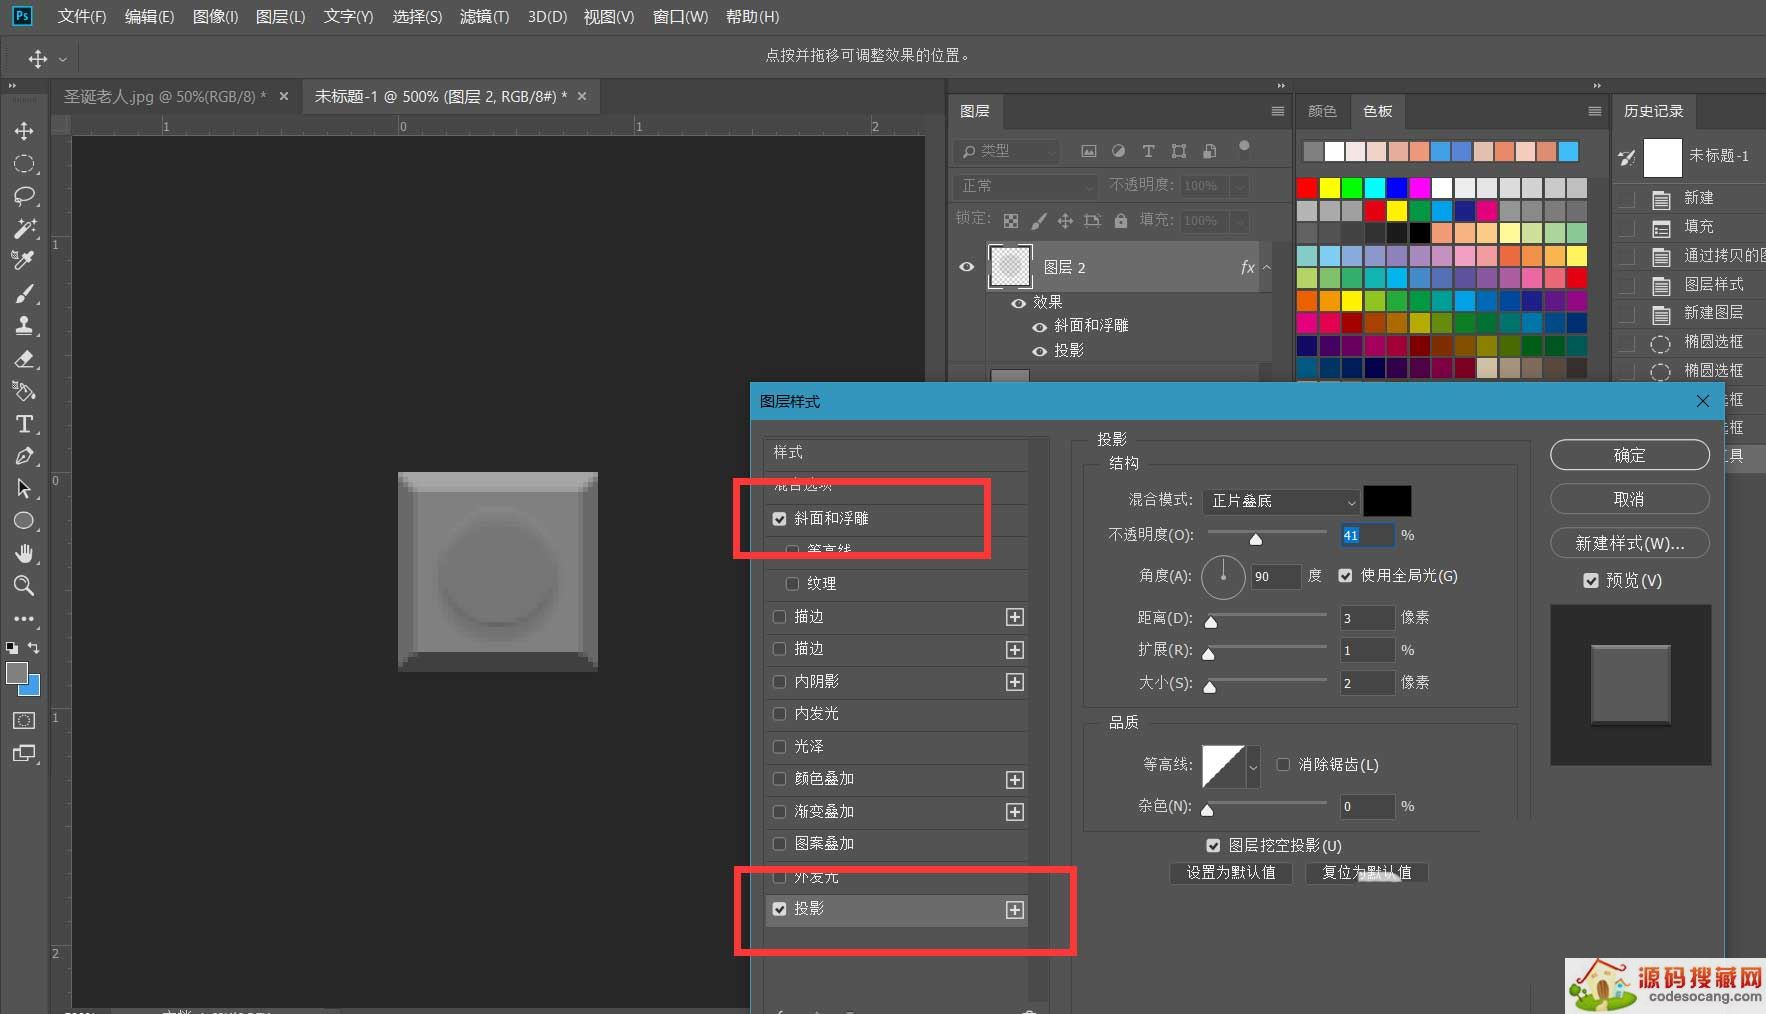
Task: Open the File (文件) menu
Action: [x=82, y=17]
